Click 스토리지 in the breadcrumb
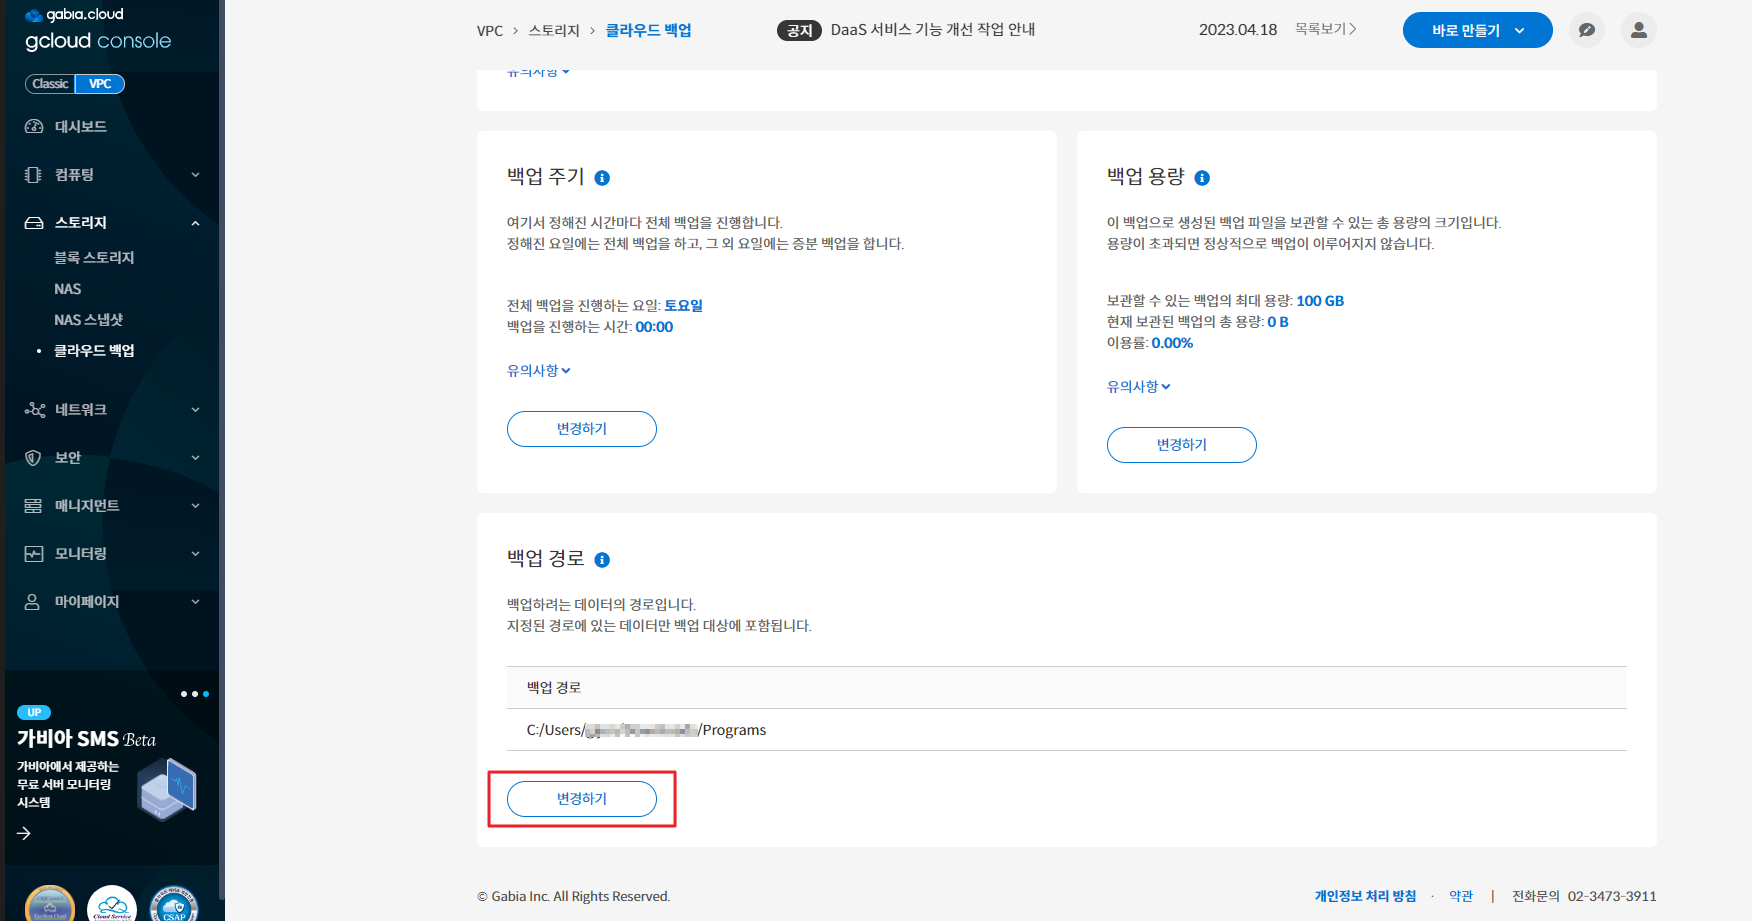Image resolution: width=1752 pixels, height=921 pixels. 554,31
